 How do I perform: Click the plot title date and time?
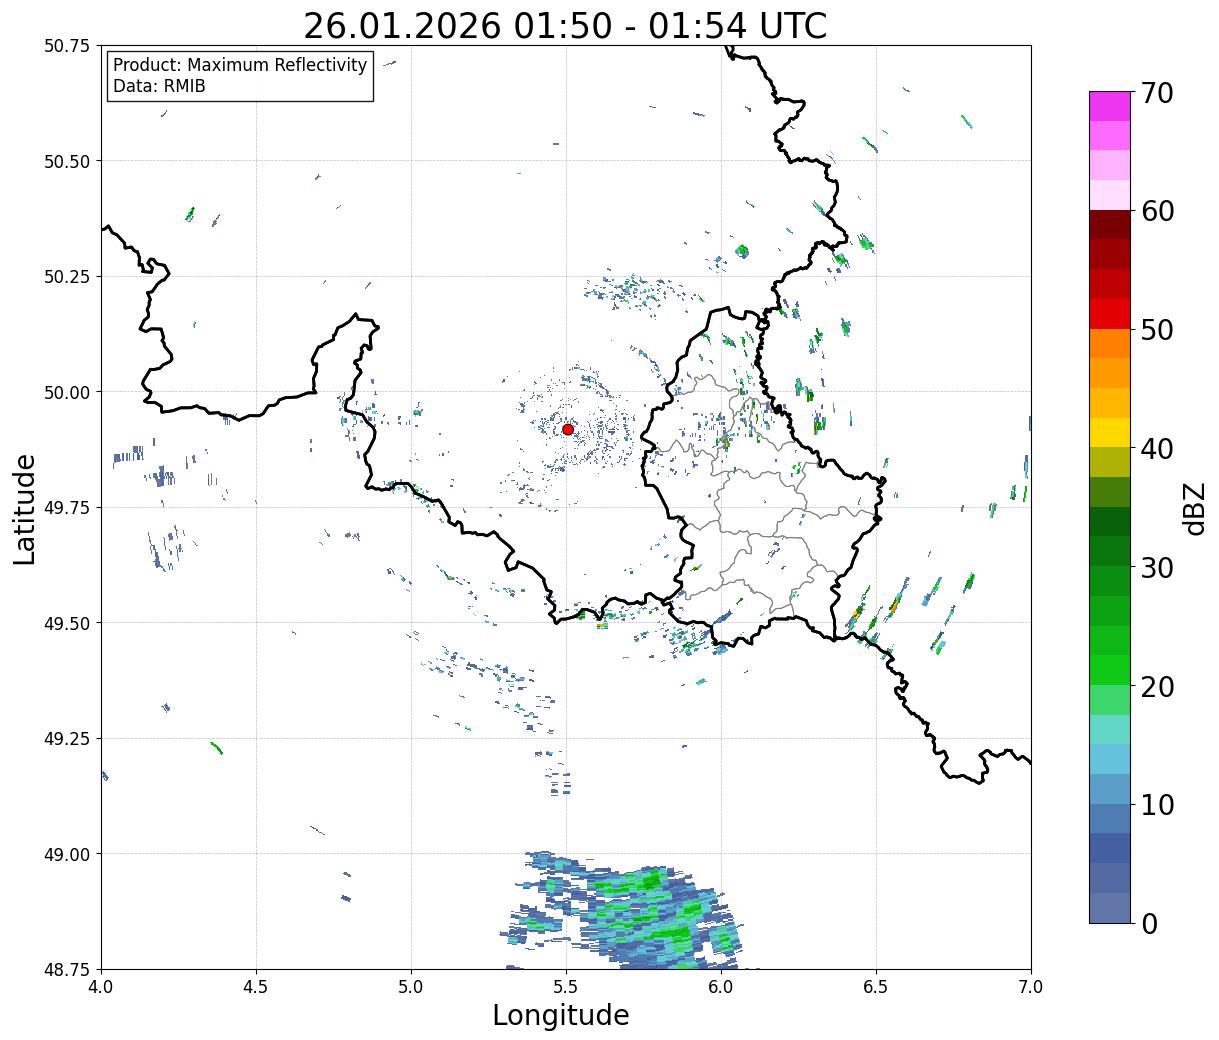[565, 26]
